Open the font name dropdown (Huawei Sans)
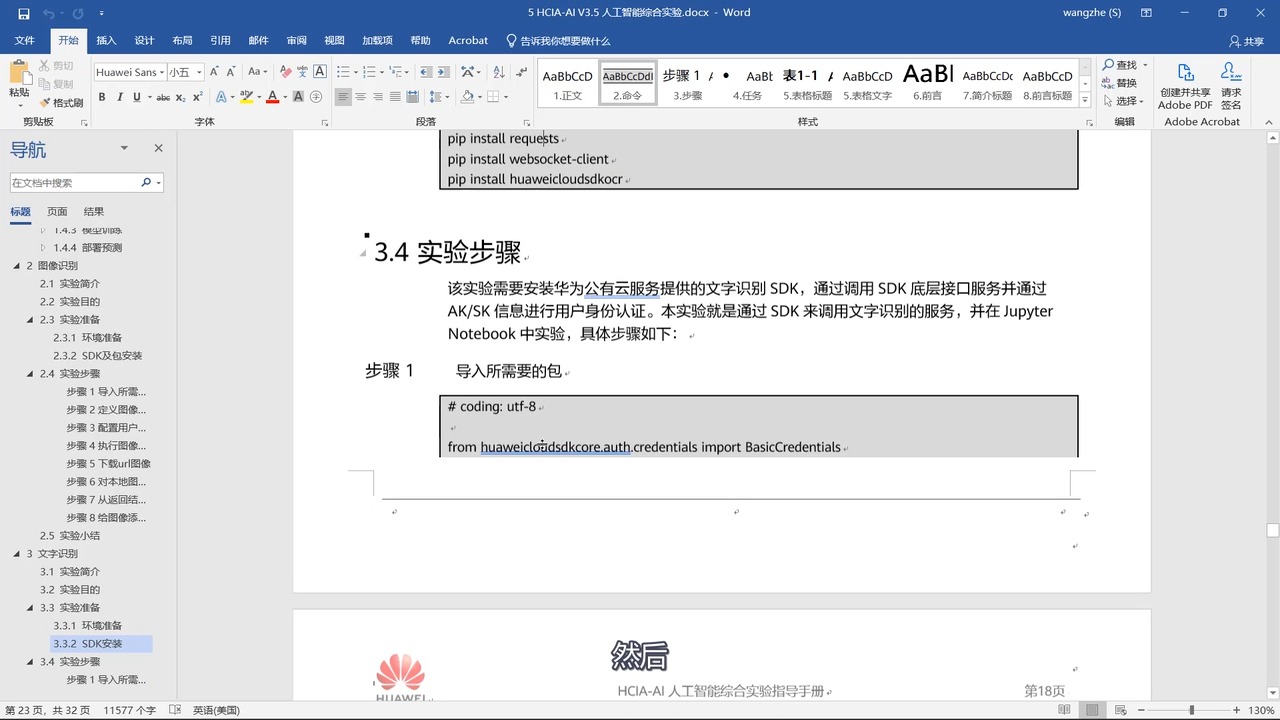 [x=161, y=72]
